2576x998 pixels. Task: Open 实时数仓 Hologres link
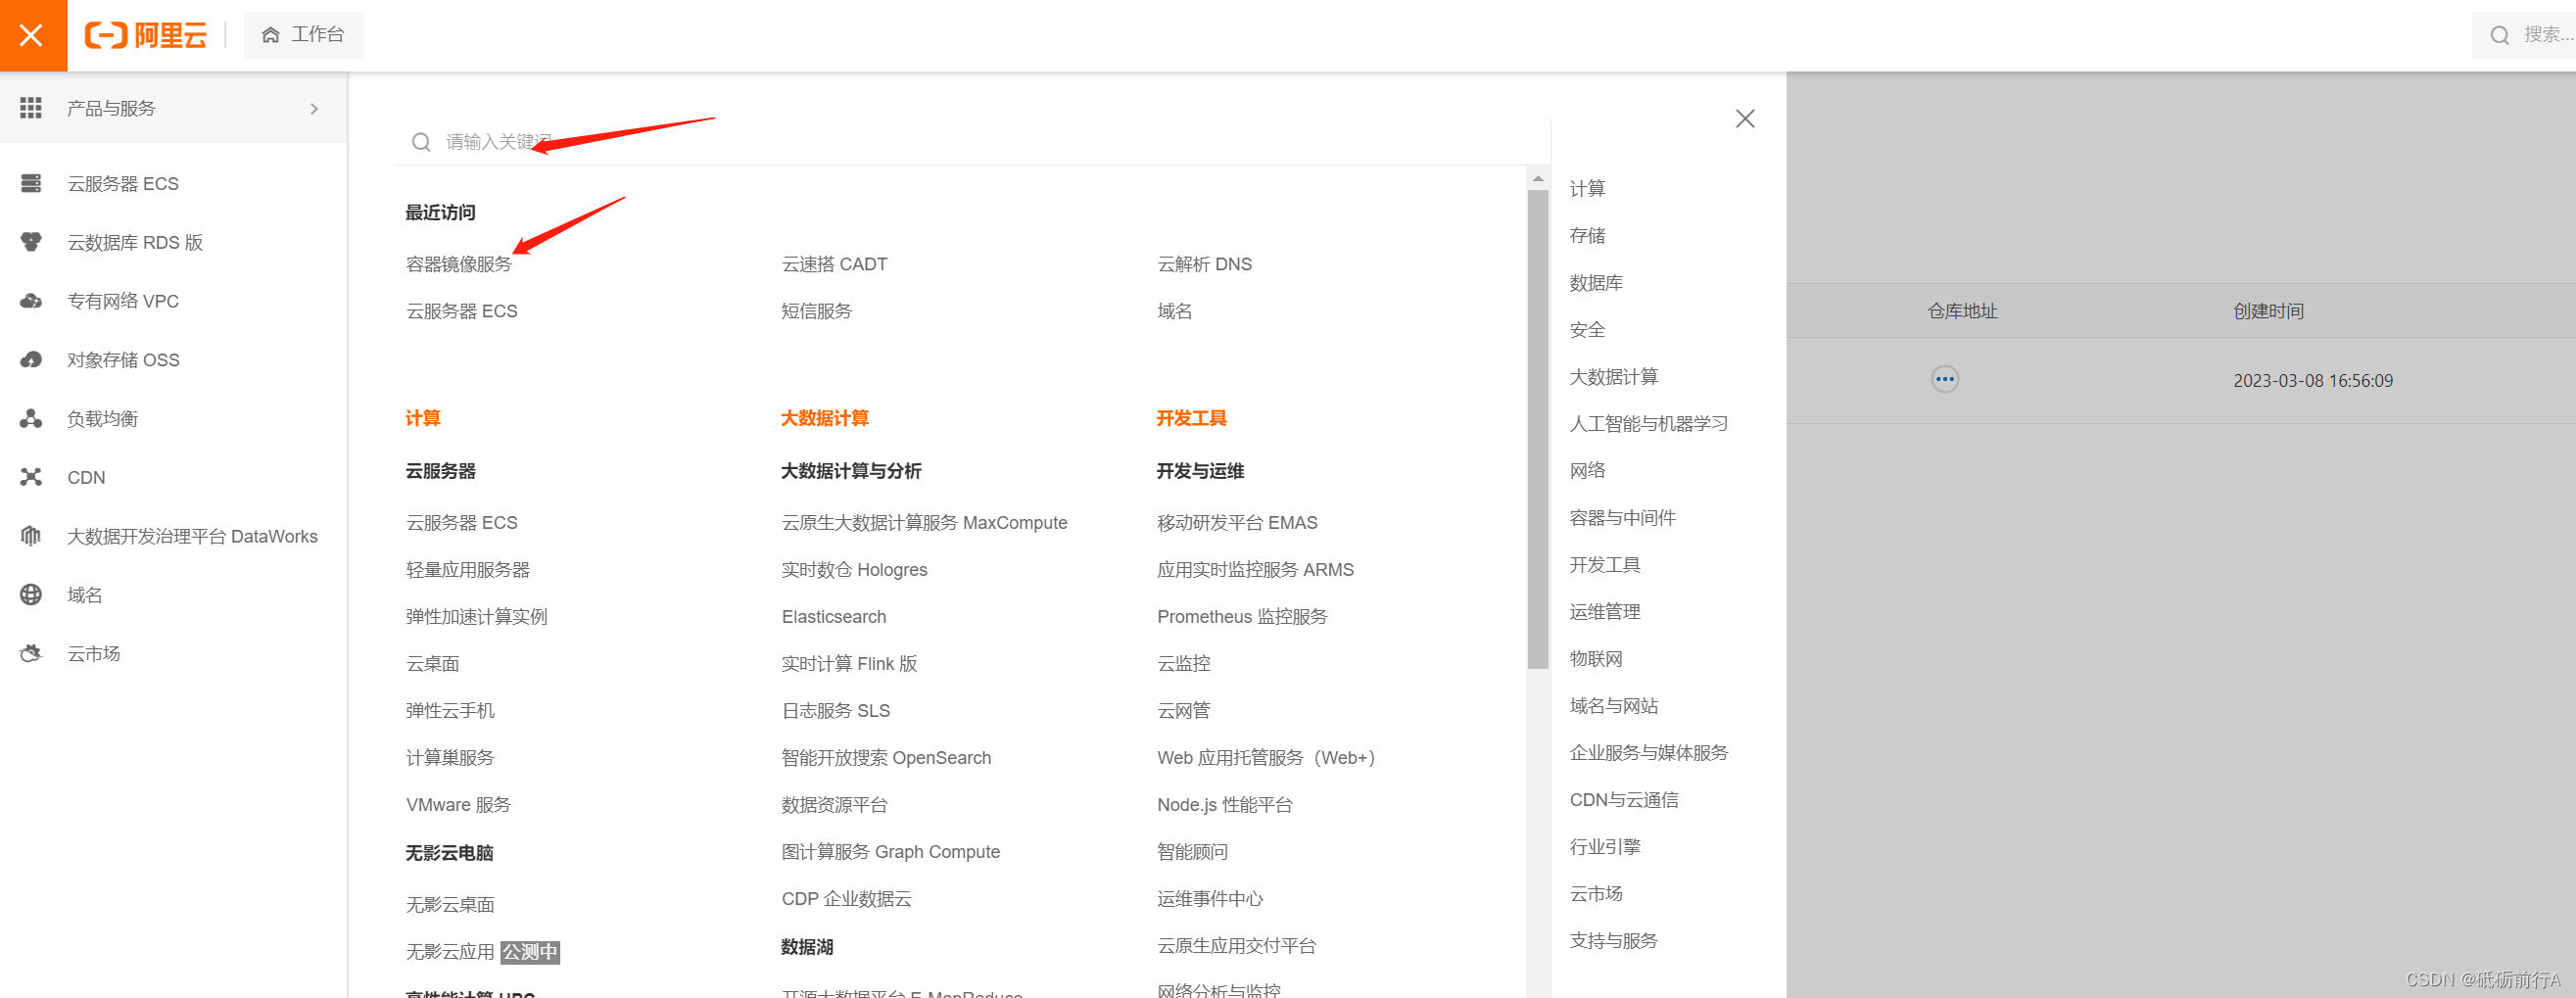click(854, 570)
